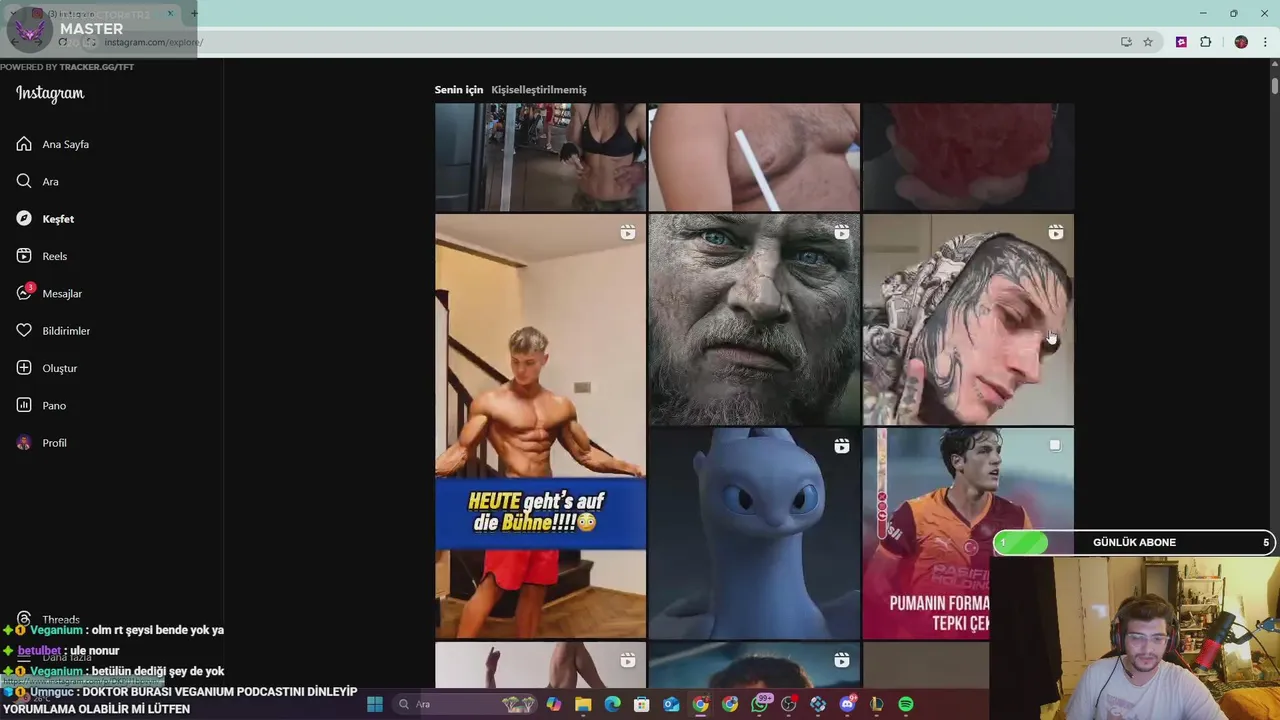Open Ana Sayfa home icon in sidebar
This screenshot has width=1280, height=720.
point(24,144)
